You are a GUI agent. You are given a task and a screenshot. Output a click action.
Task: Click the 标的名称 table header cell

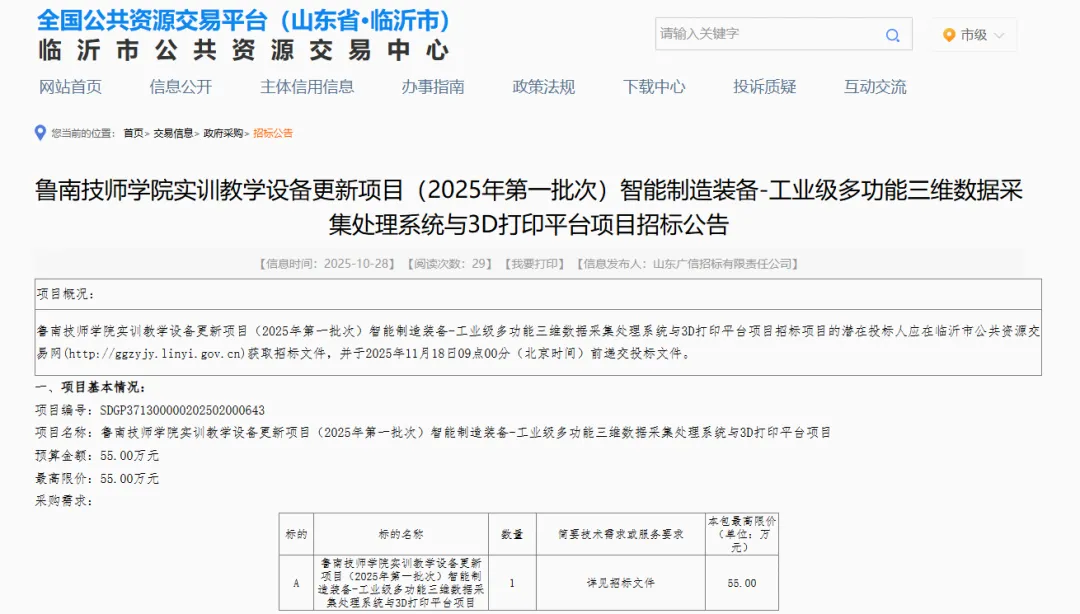tap(401, 534)
